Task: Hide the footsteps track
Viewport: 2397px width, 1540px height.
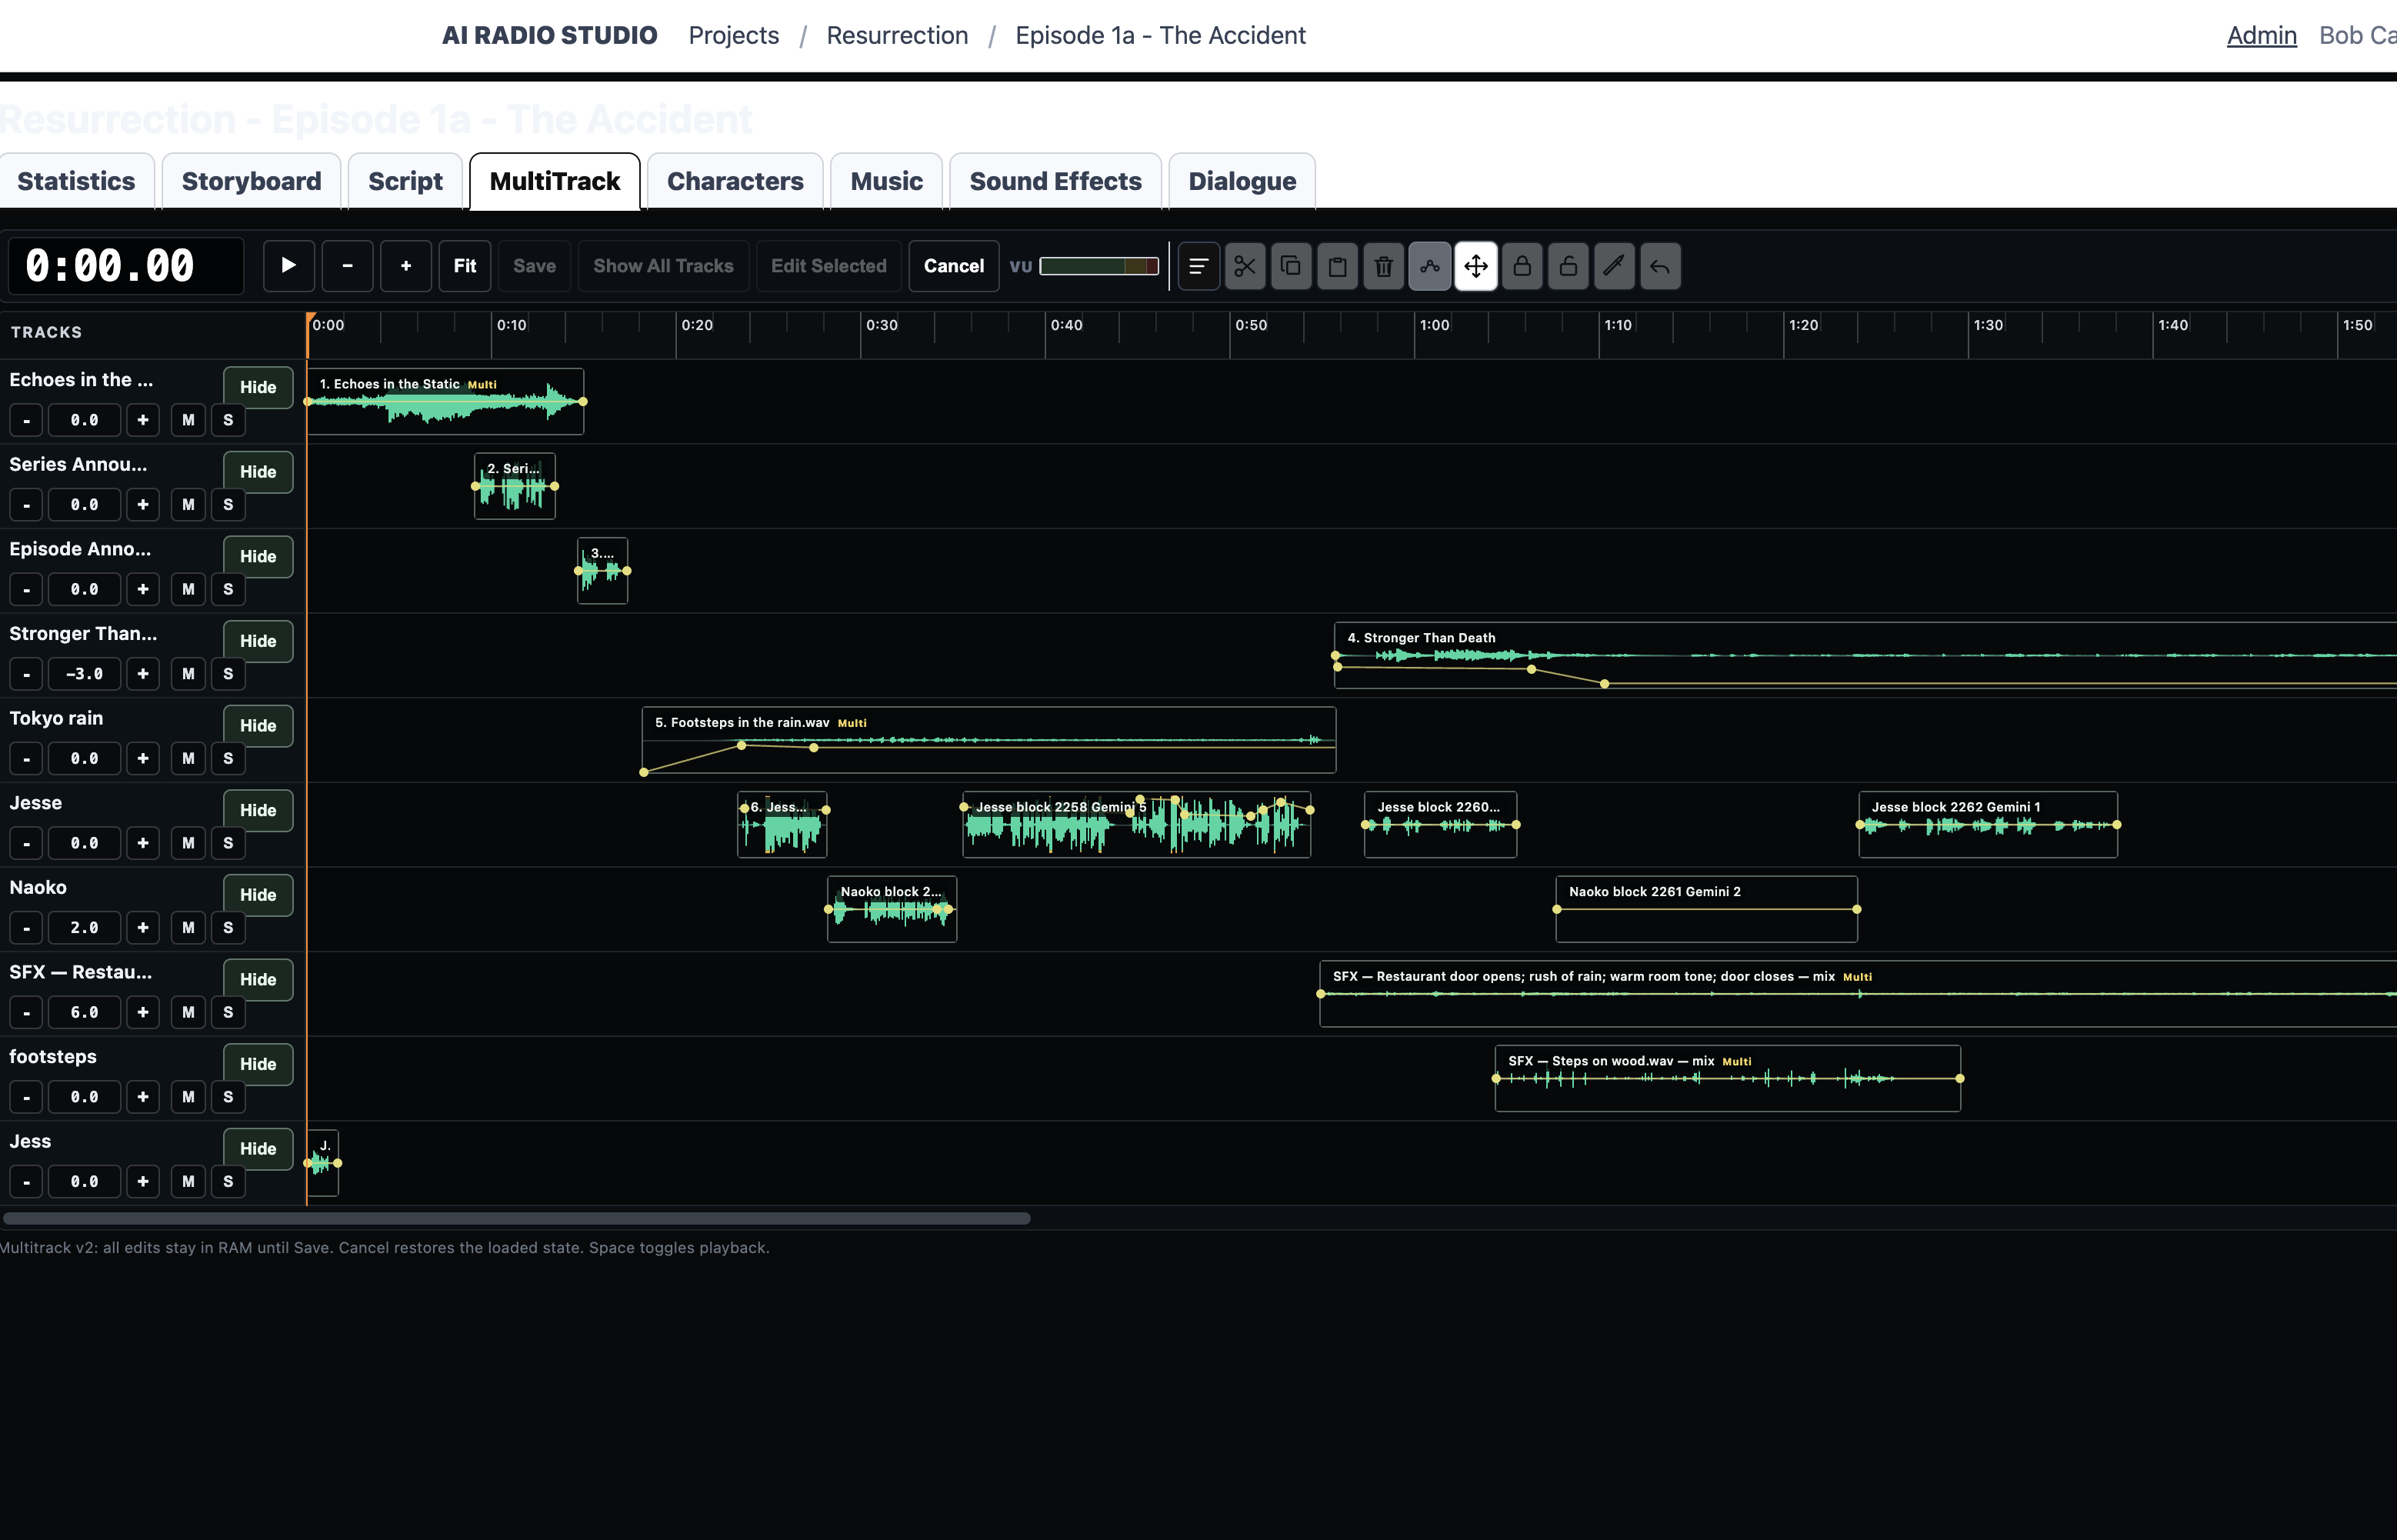Action: pyautogui.click(x=258, y=1064)
